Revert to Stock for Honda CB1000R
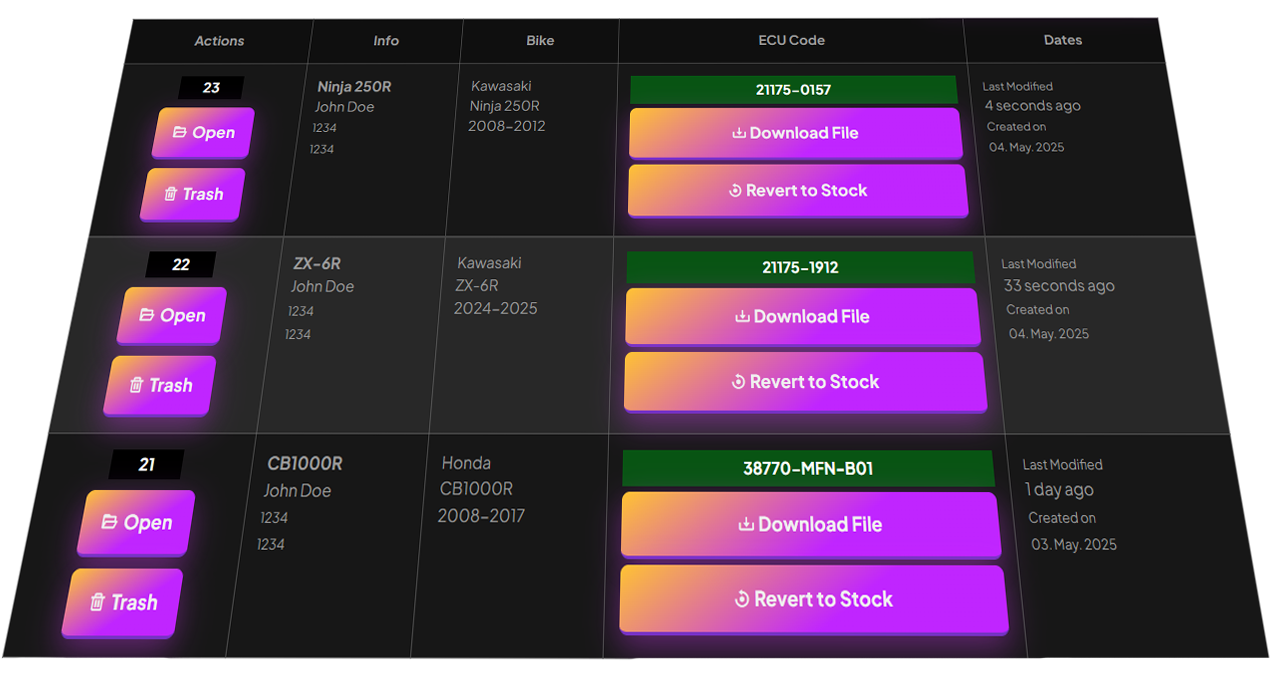The width and height of the screenshot is (1271, 682). [x=813, y=599]
